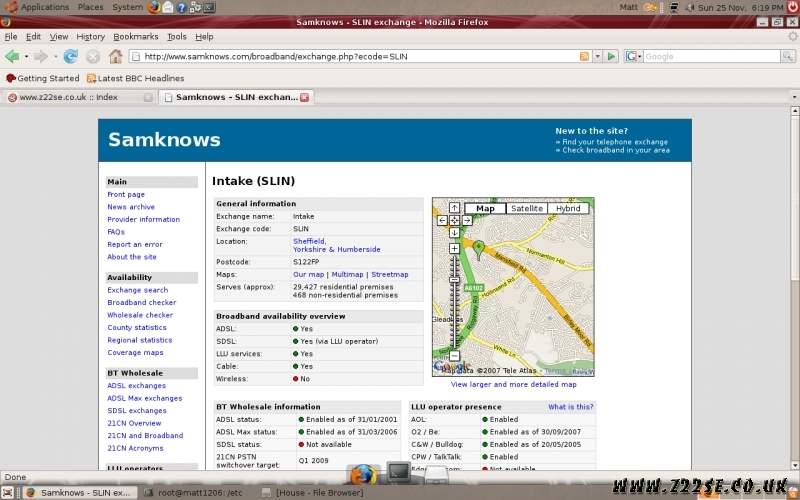Open View larger and more detailed map
This screenshot has width=800, height=500.
click(513, 384)
